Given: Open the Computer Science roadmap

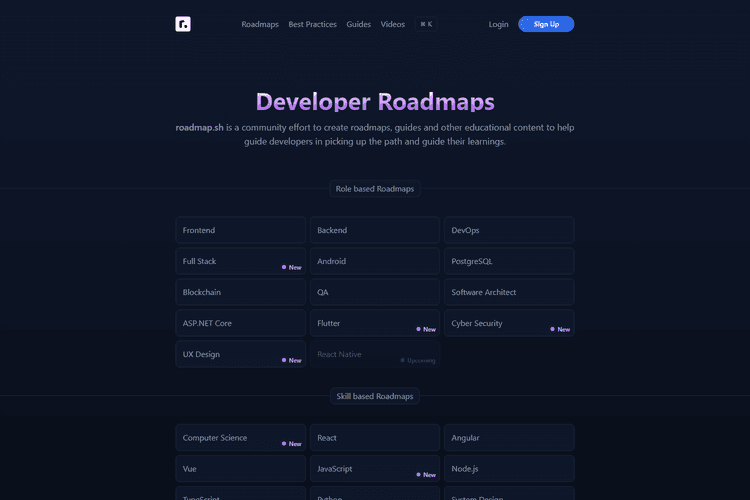Looking at the screenshot, I should click(241, 438).
